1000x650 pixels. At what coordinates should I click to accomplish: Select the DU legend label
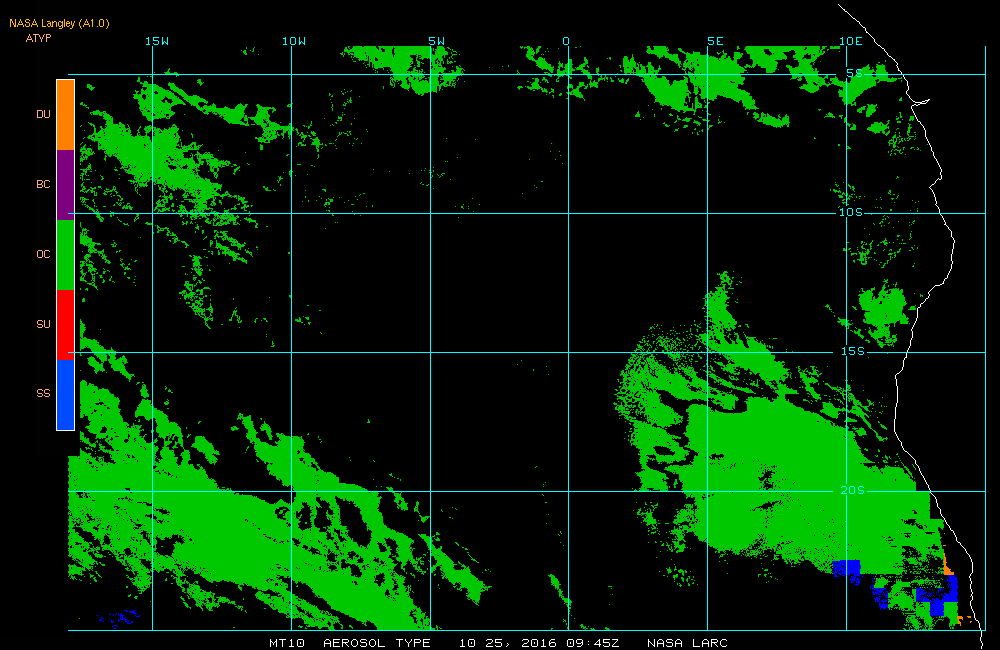click(x=43, y=114)
